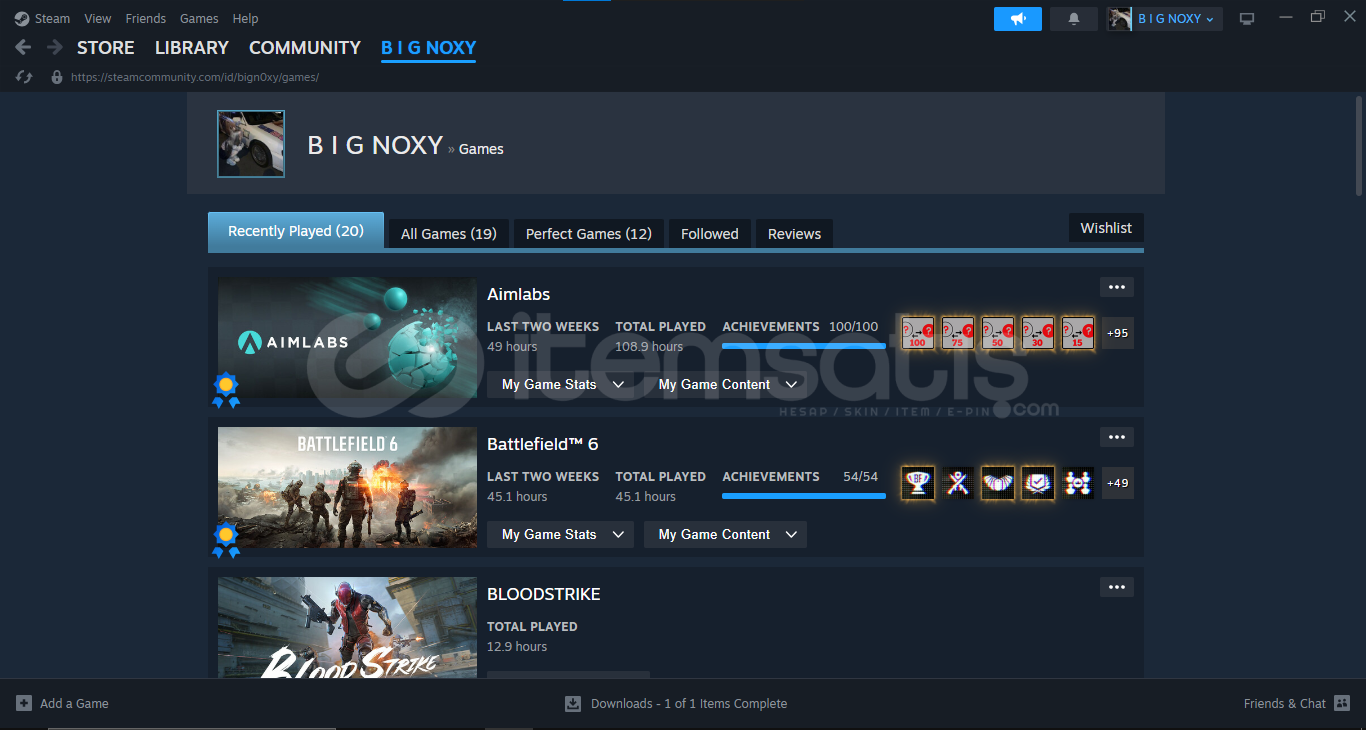Viewport: 1366px width, 730px height.
Task: Click the perfect game ribbon on Aimlabs
Action: pyautogui.click(x=226, y=390)
